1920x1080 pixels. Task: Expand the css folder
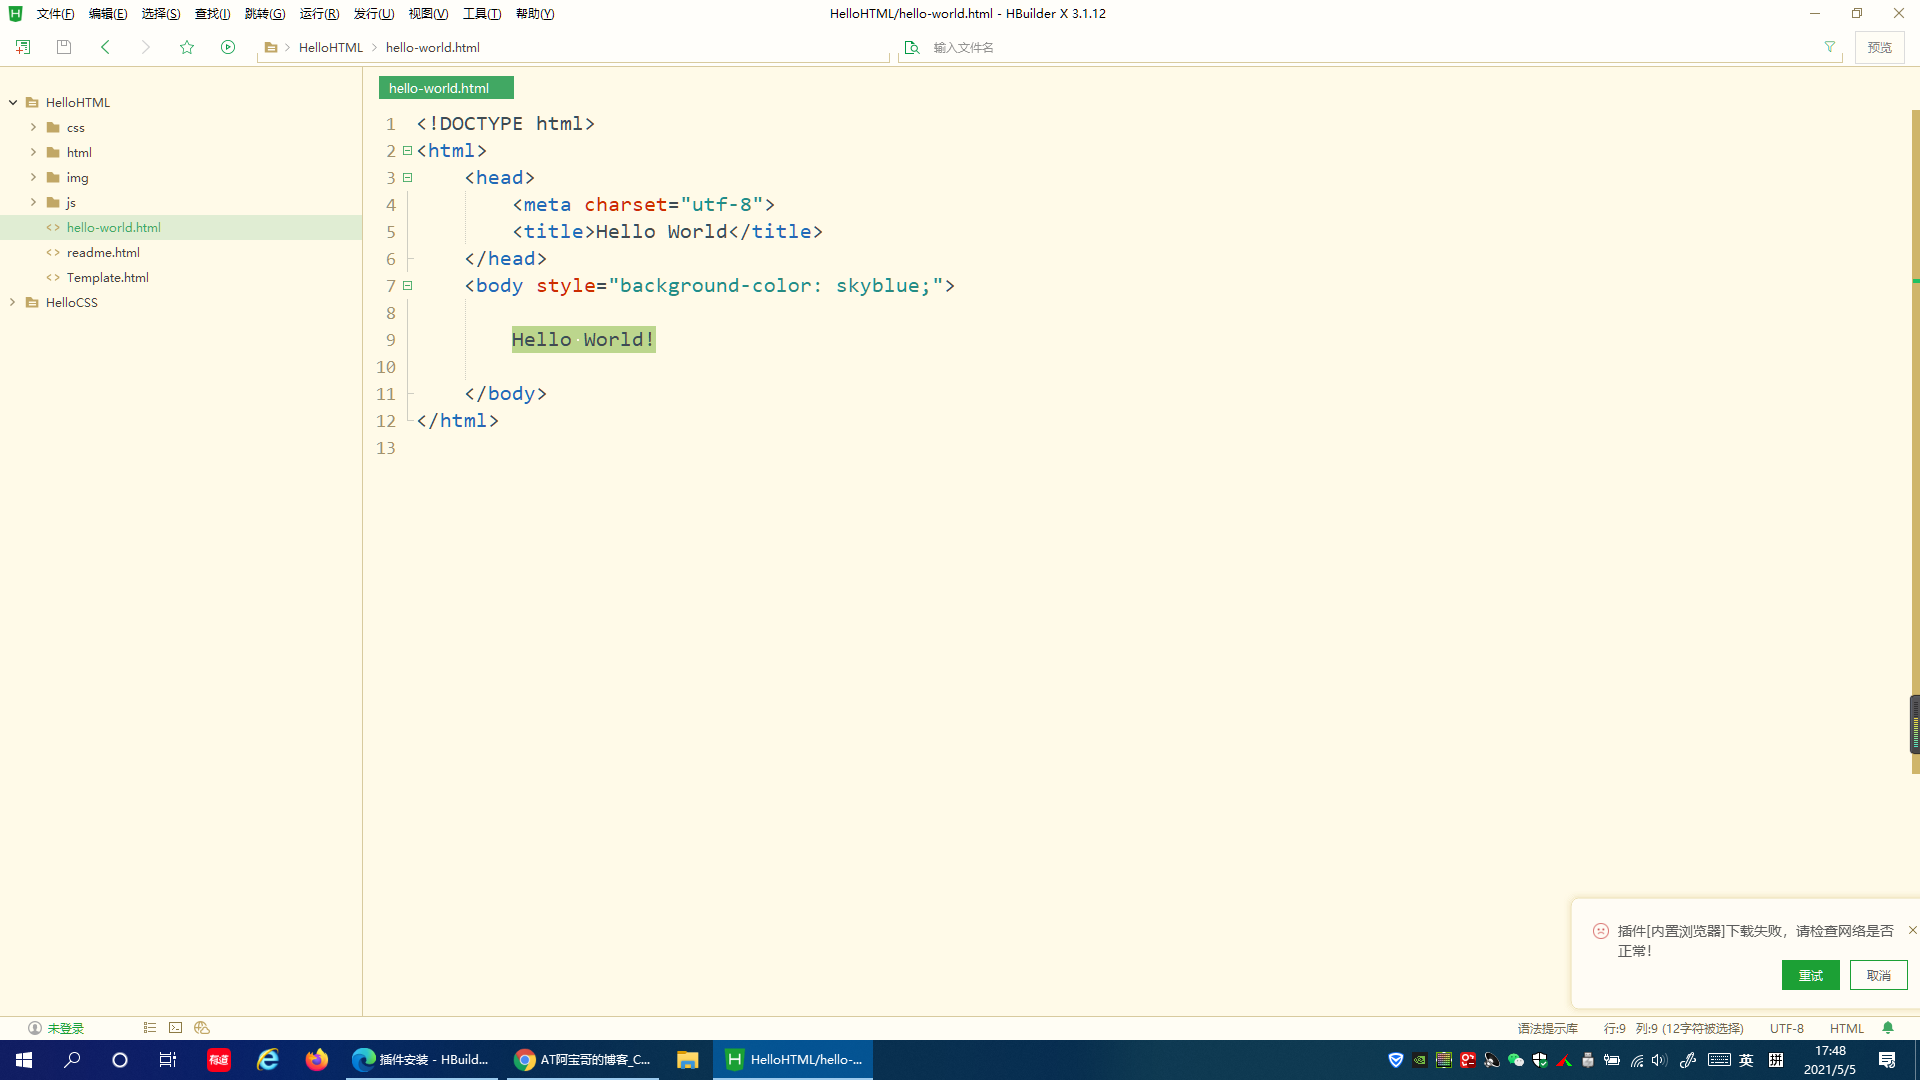tap(33, 127)
